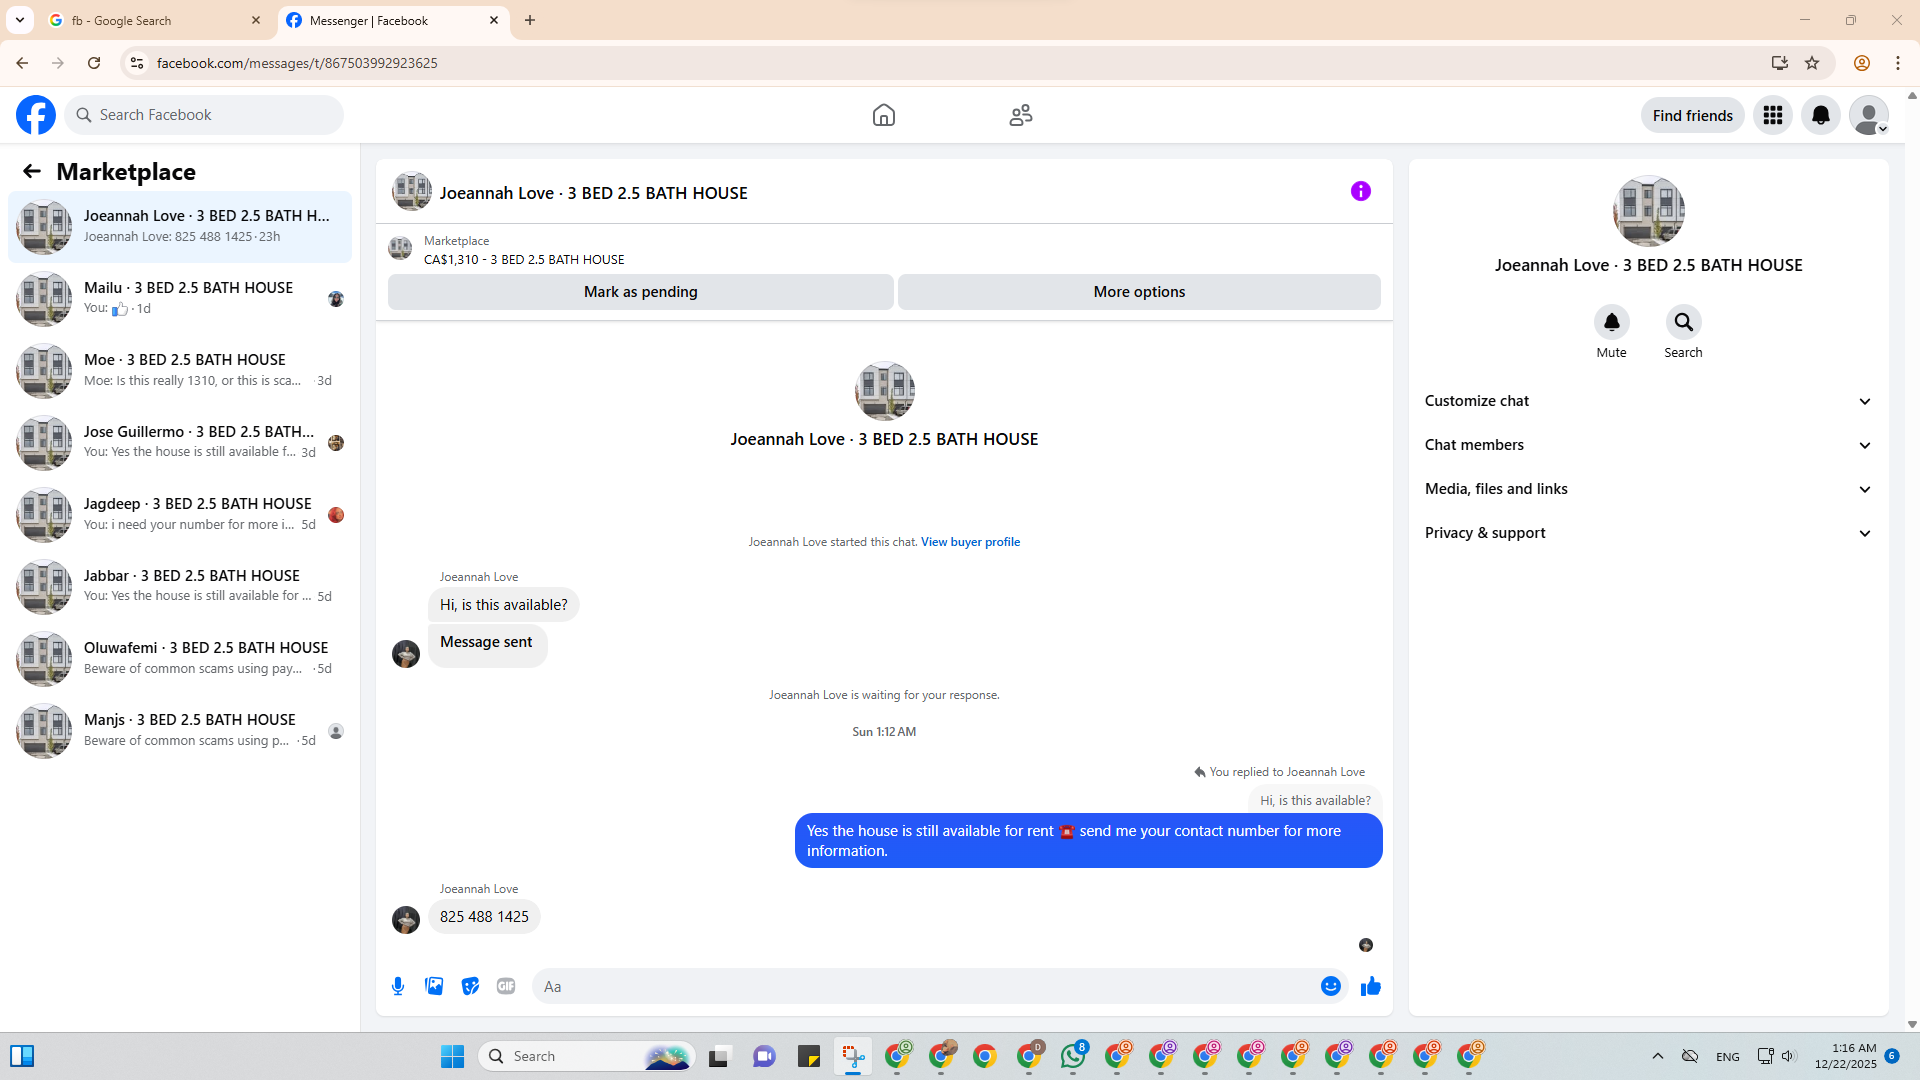Open the taskbar clock and date
This screenshot has height=1080, width=1920.
(x=1846, y=1056)
